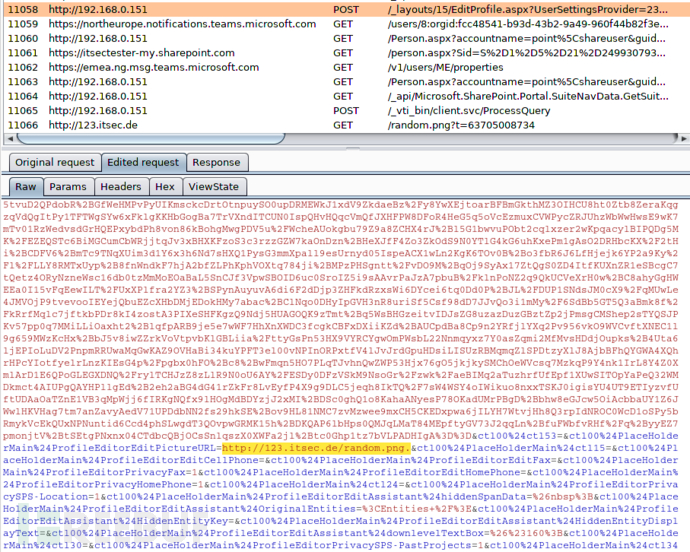Open the Edited request tab
Viewport: 690px width, 552px height.
pos(143,163)
